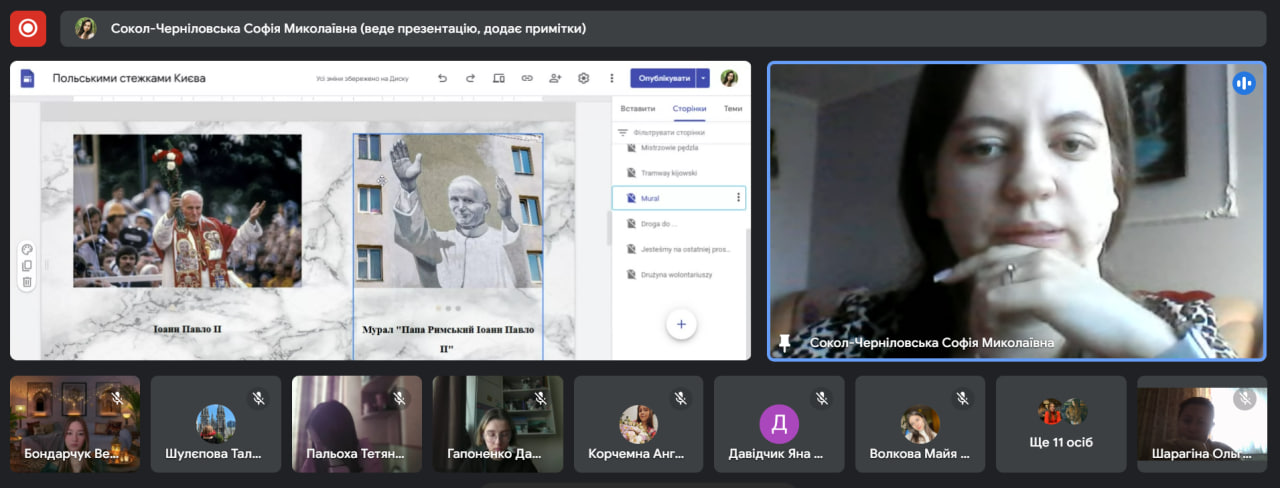Screen dimensions: 1280x488
Task: Copy the published site link
Action: [527, 78]
